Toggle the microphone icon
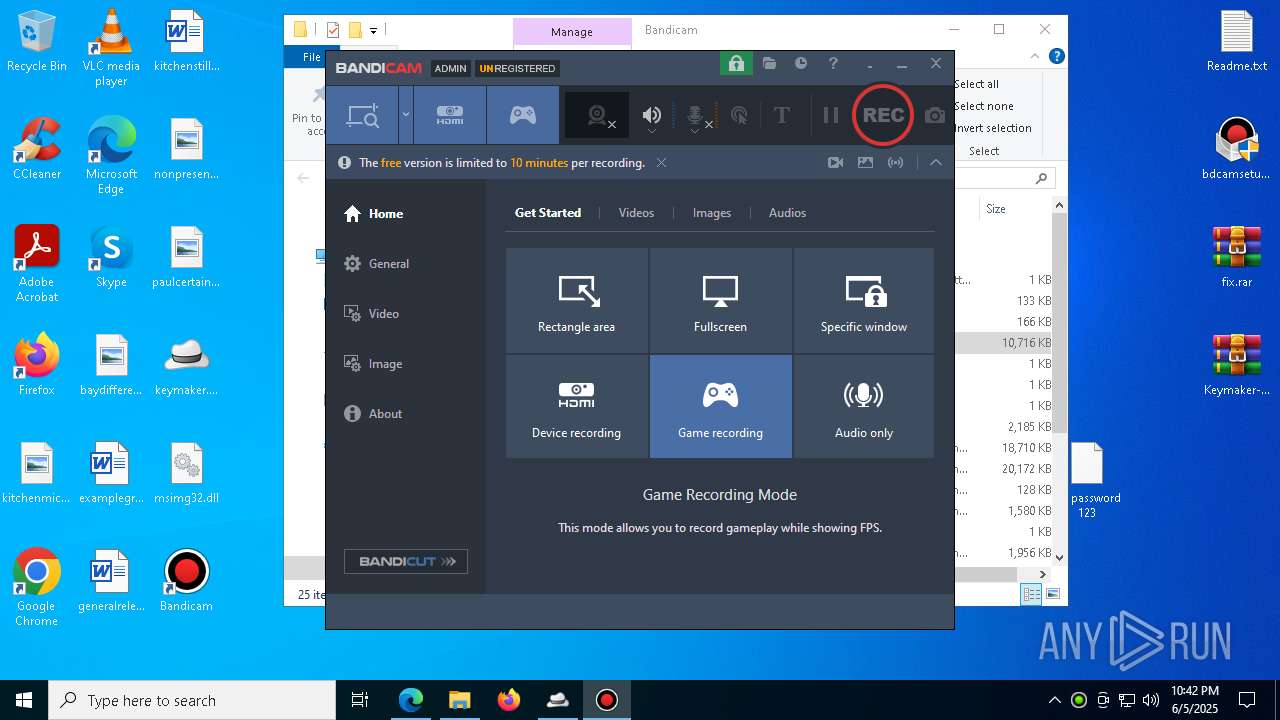The height and width of the screenshot is (720, 1280). (696, 116)
